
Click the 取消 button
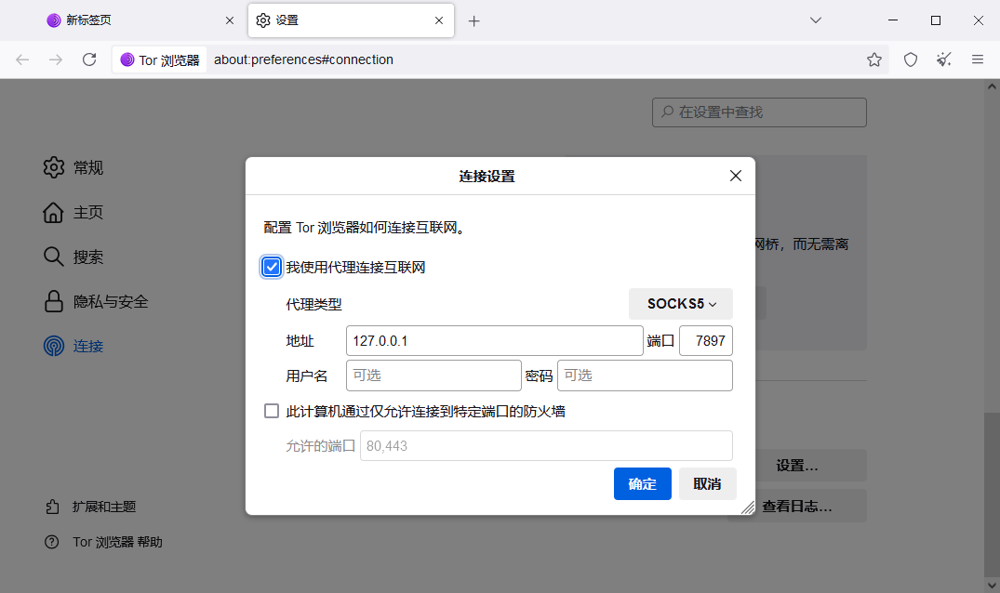click(707, 484)
